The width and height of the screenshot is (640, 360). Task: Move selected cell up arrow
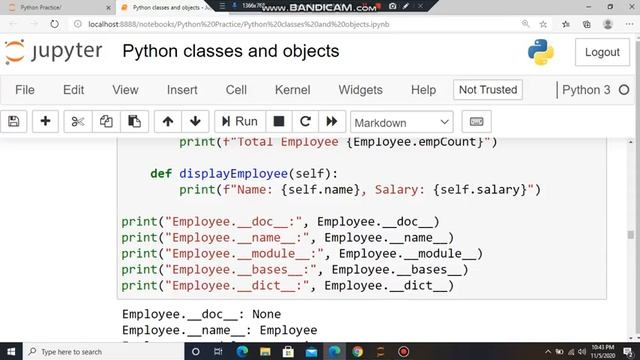pos(168,121)
